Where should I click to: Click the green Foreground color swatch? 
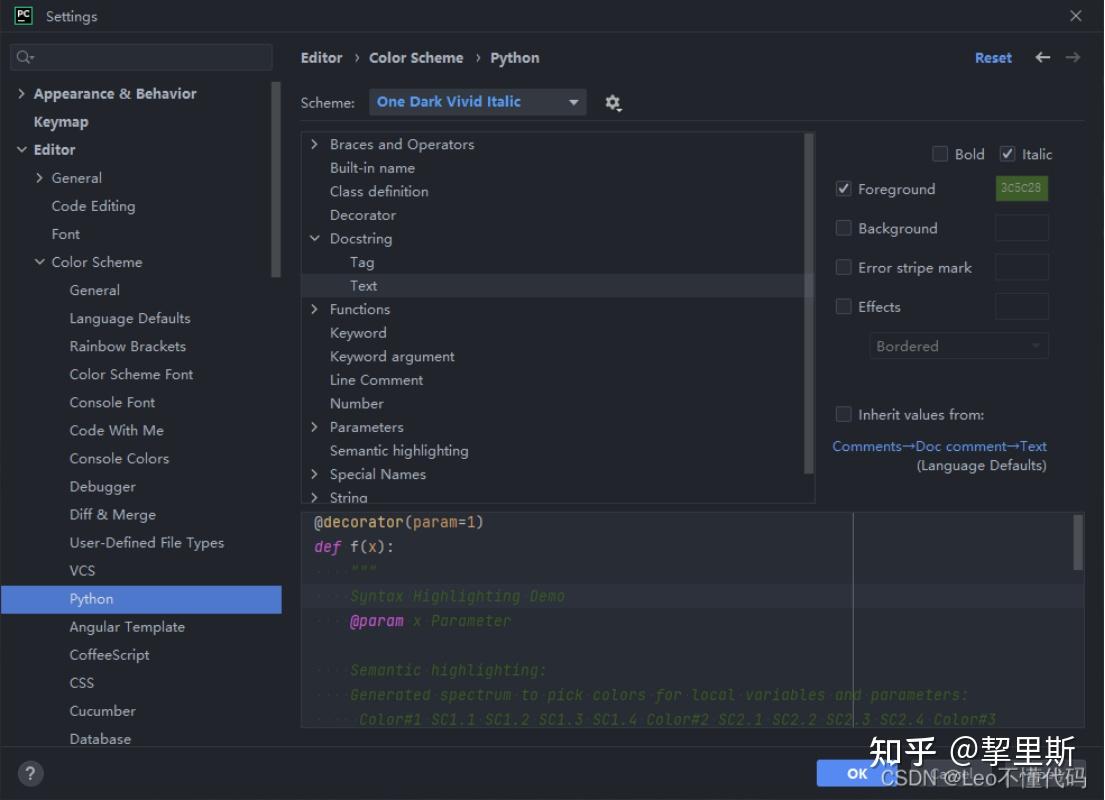1021,188
